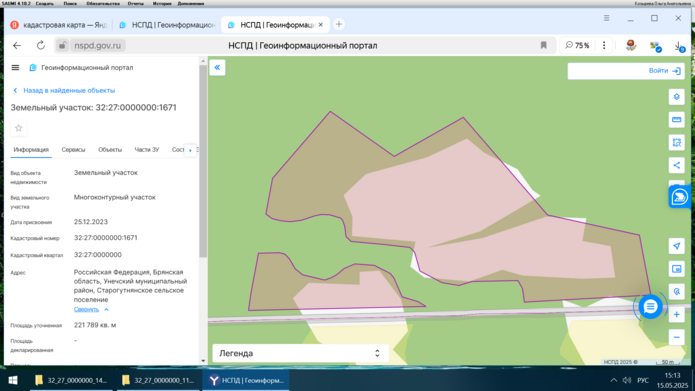The height and width of the screenshot is (391, 695).
Task: Click the side panel vertical scrollbar
Action: point(203,161)
